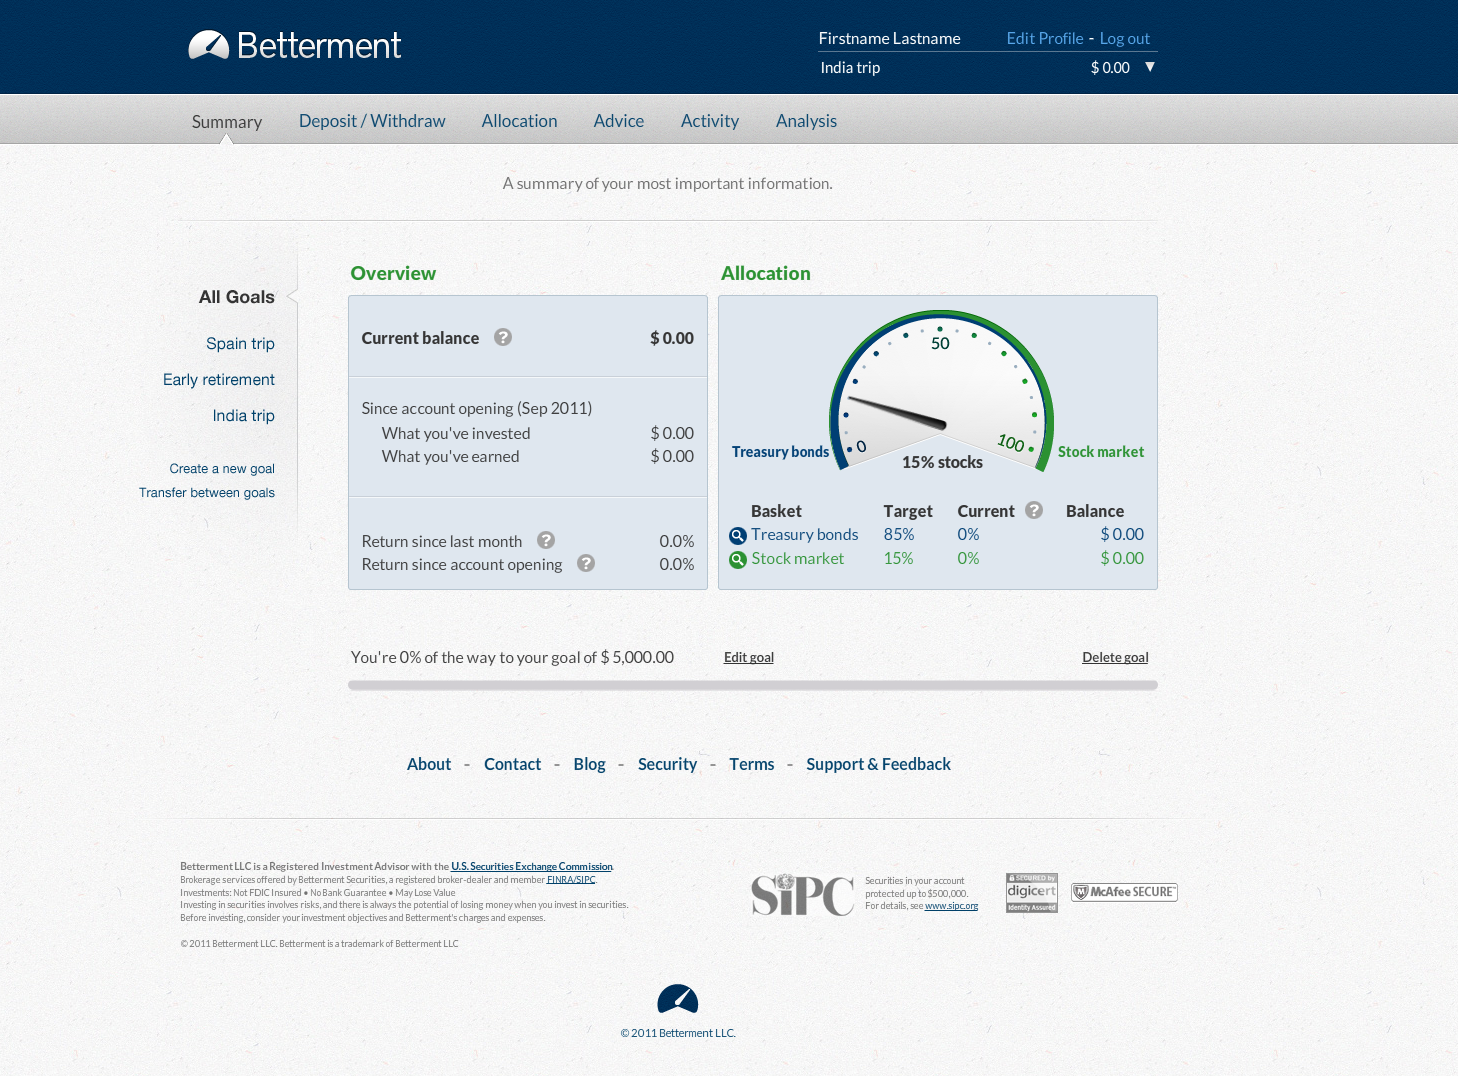
Task: Open the Deposit / Withdraw tab
Action: click(372, 121)
